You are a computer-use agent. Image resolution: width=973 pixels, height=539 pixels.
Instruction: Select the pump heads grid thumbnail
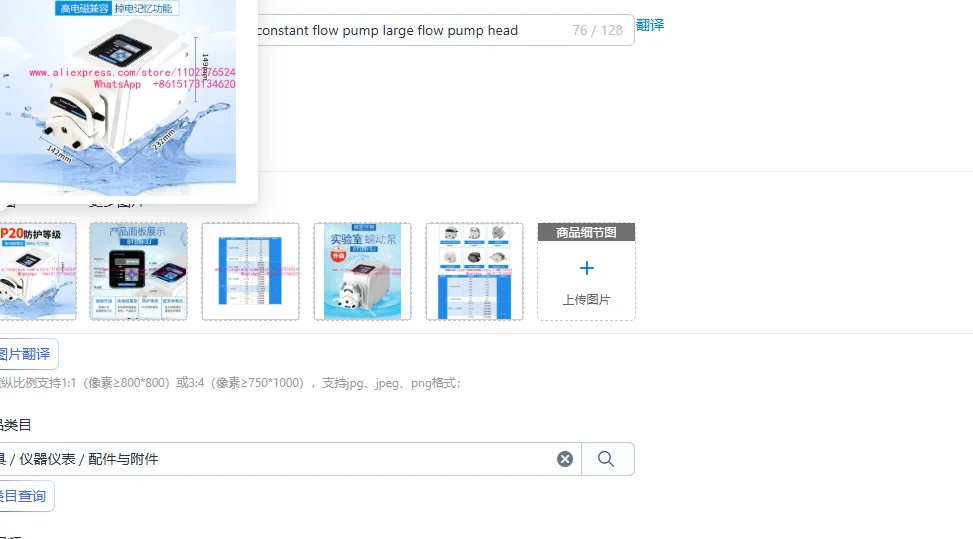click(x=474, y=272)
